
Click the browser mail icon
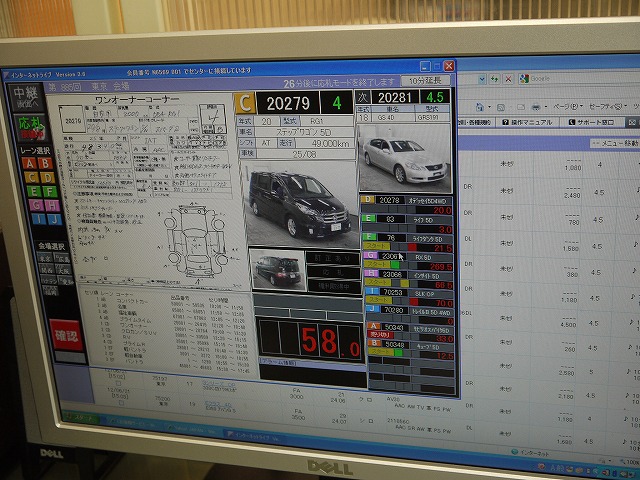point(521,107)
